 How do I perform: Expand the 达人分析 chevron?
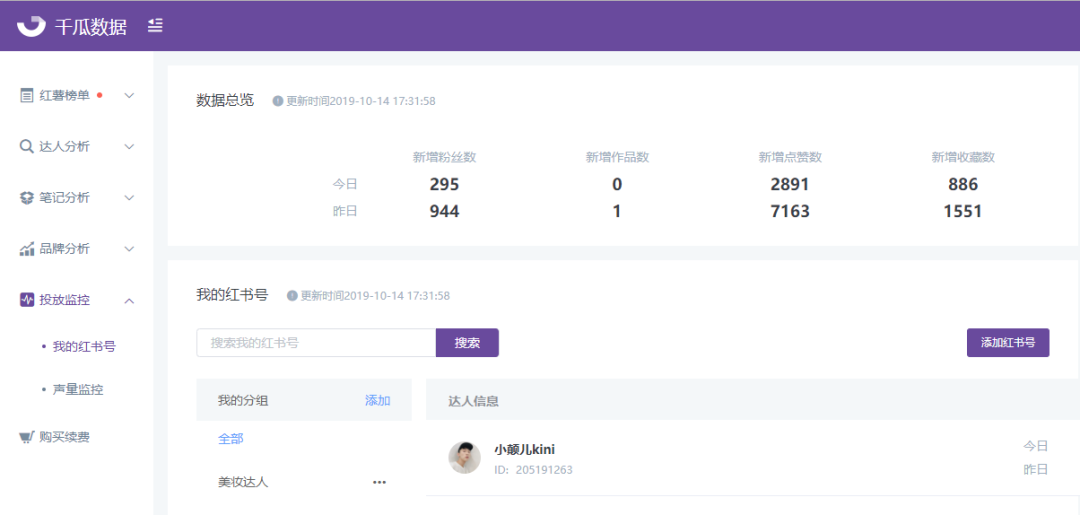pos(129,147)
